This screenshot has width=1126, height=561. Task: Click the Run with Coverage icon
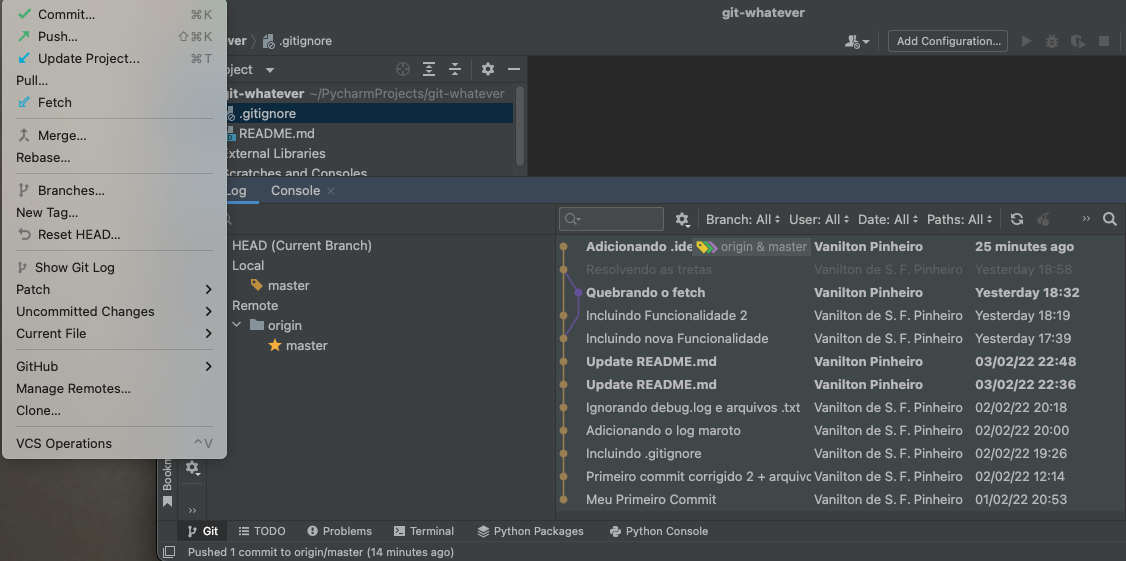tap(1078, 42)
